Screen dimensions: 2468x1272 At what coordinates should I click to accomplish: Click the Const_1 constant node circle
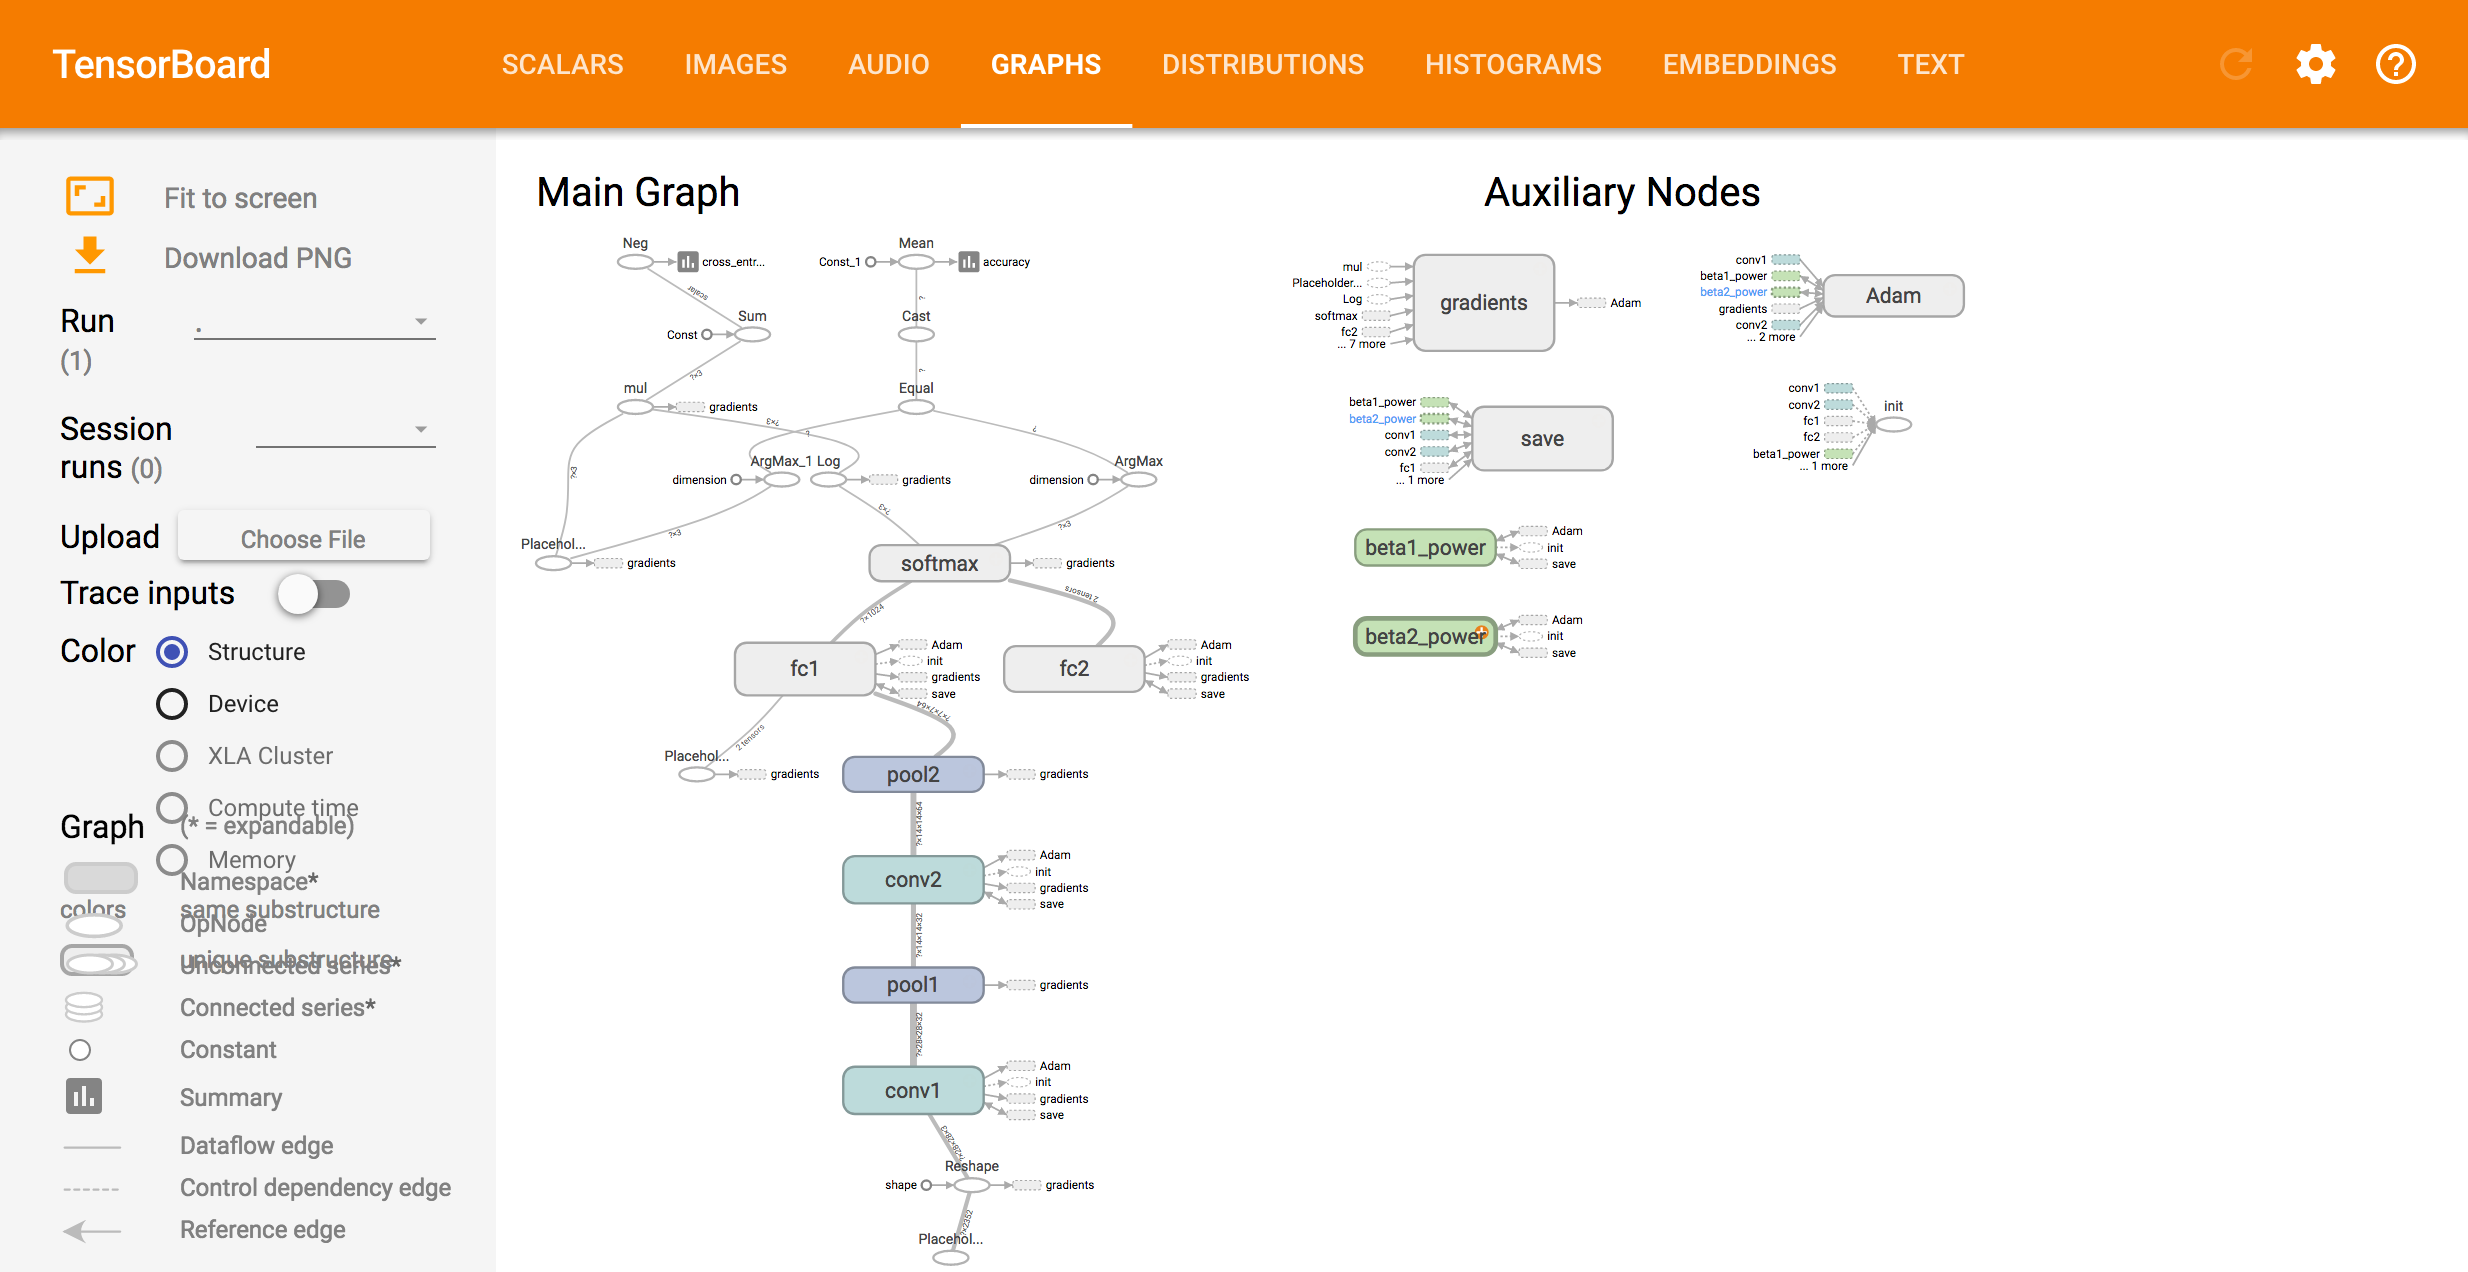pos(870,262)
